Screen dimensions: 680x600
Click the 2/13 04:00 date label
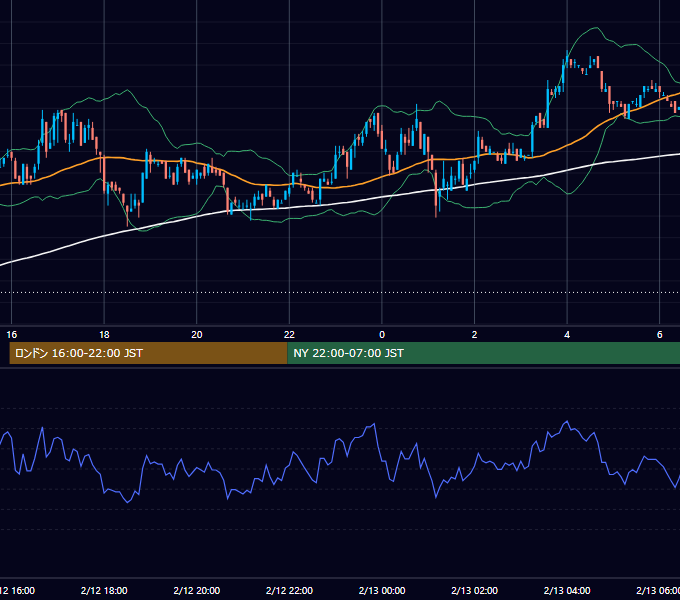pos(567,590)
